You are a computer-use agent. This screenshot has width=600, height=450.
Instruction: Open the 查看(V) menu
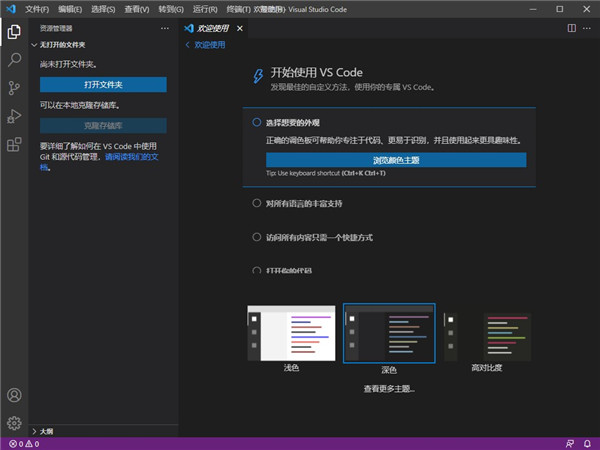click(x=136, y=9)
